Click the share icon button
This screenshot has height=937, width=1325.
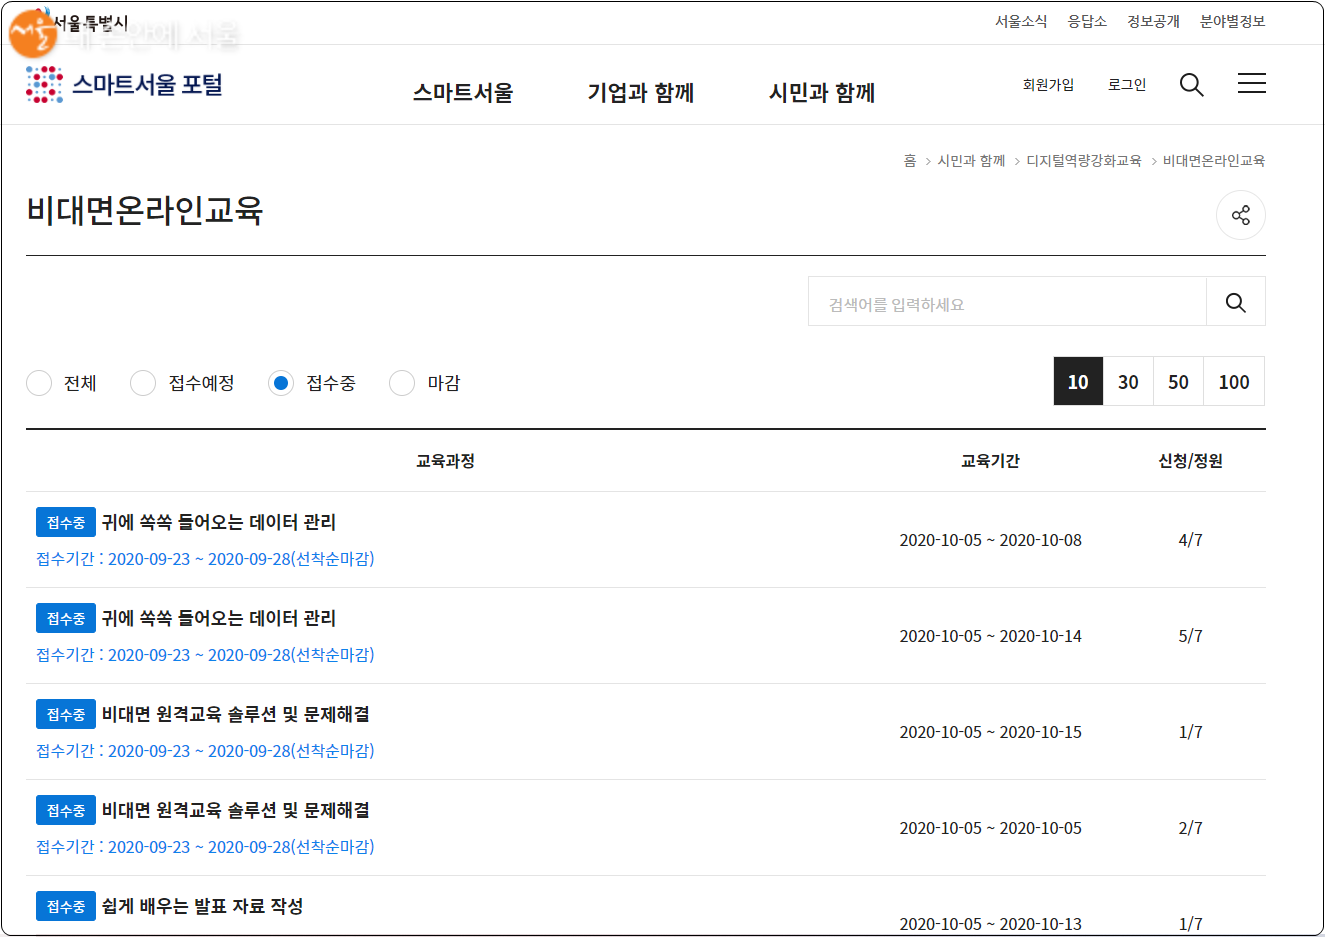click(1240, 215)
